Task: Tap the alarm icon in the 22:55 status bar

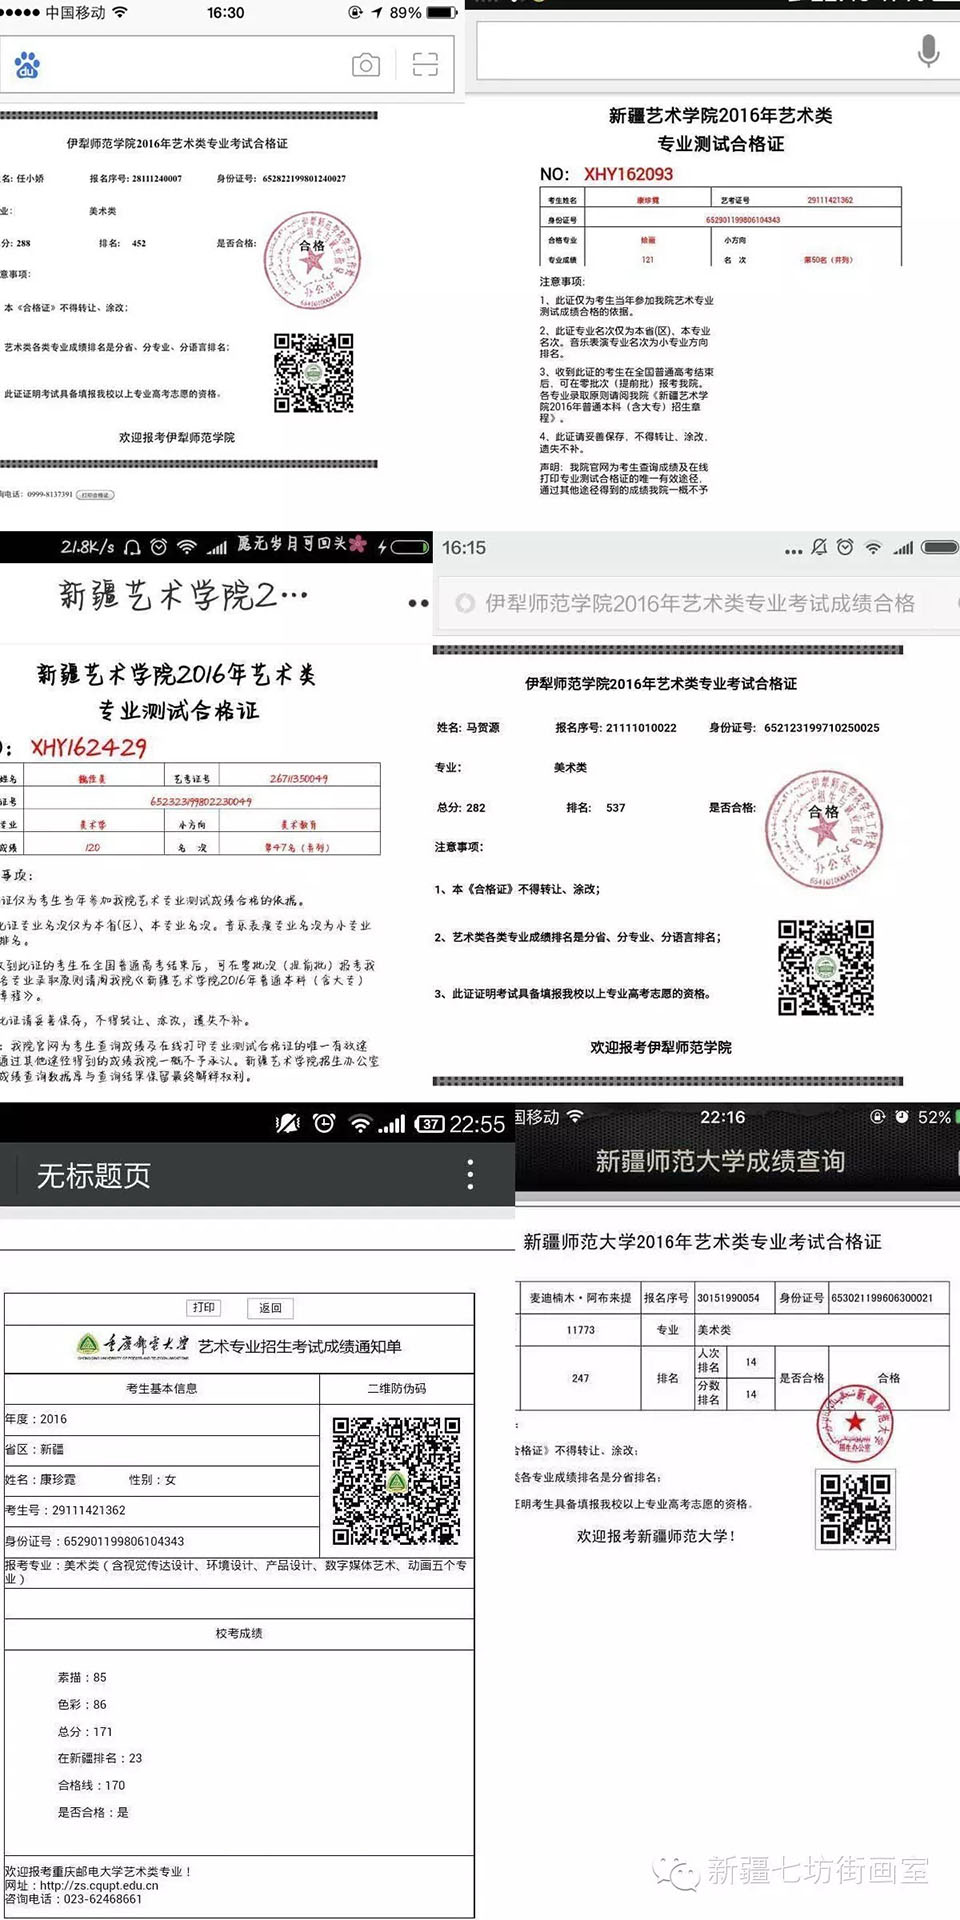Action: 324,1123
